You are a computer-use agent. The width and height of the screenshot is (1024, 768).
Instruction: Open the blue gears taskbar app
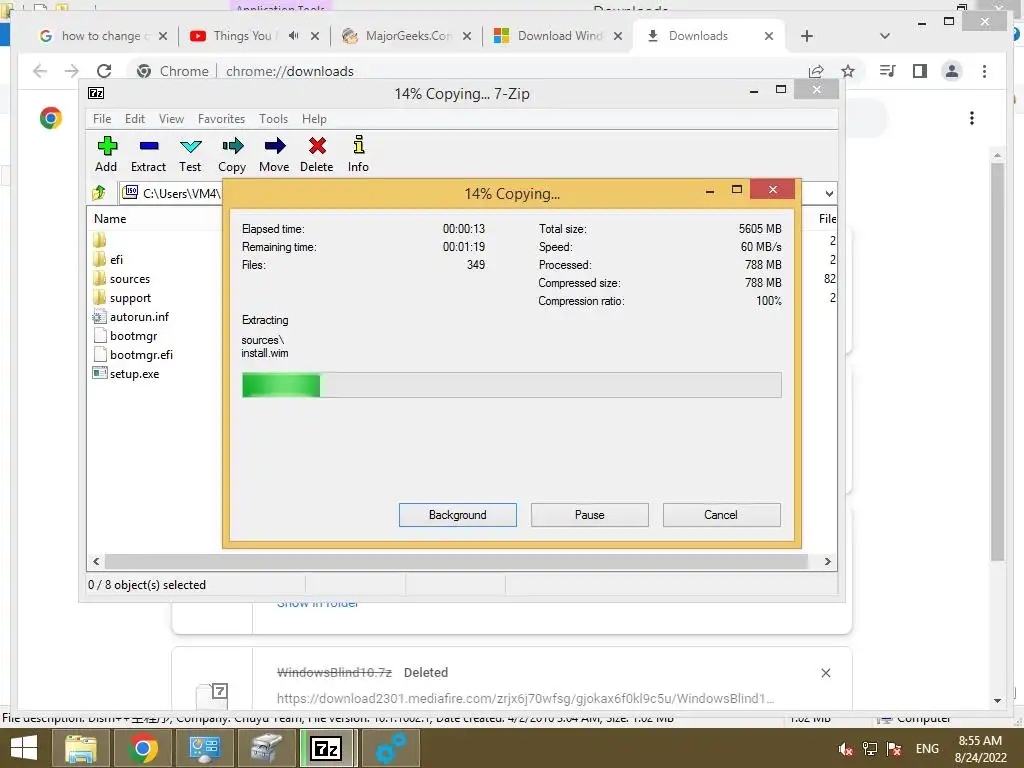pos(391,748)
